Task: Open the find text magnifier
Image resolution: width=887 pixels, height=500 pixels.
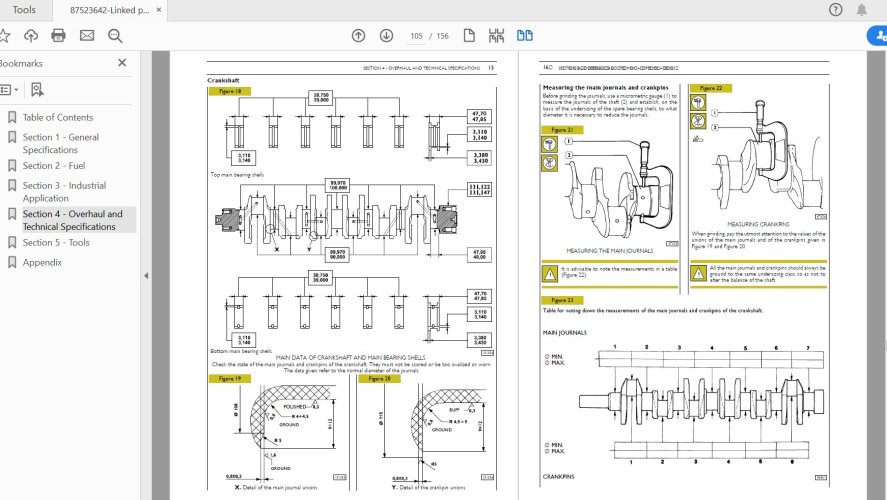Action: [x=115, y=36]
